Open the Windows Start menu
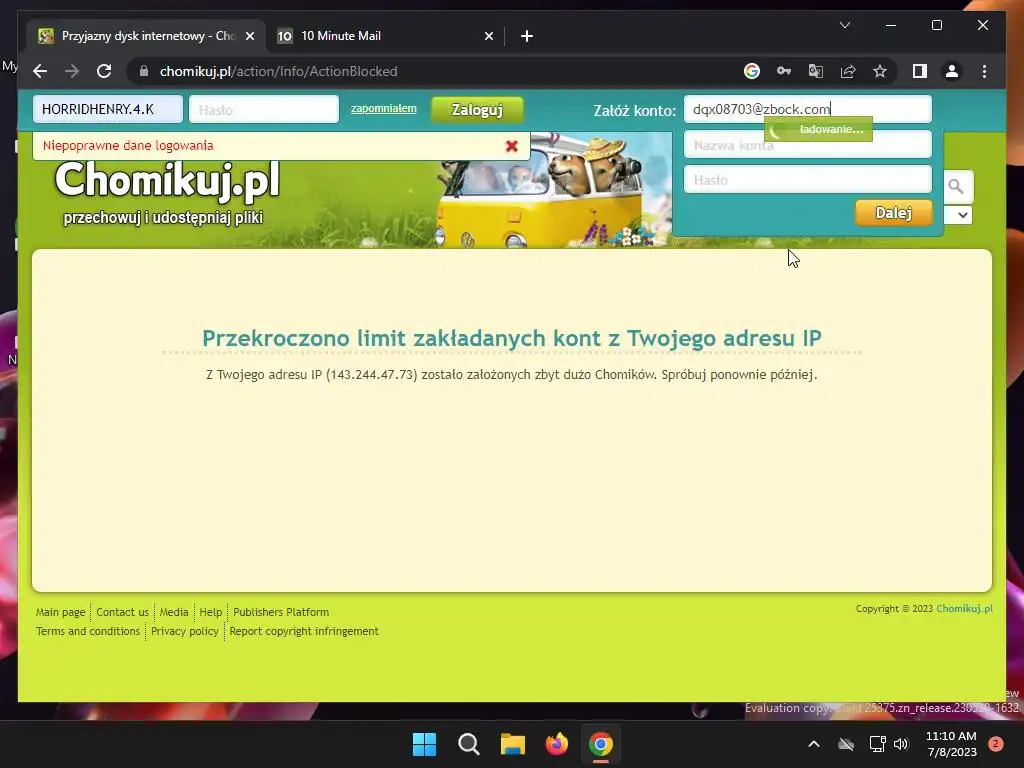This screenshot has height=768, width=1024. 424,744
